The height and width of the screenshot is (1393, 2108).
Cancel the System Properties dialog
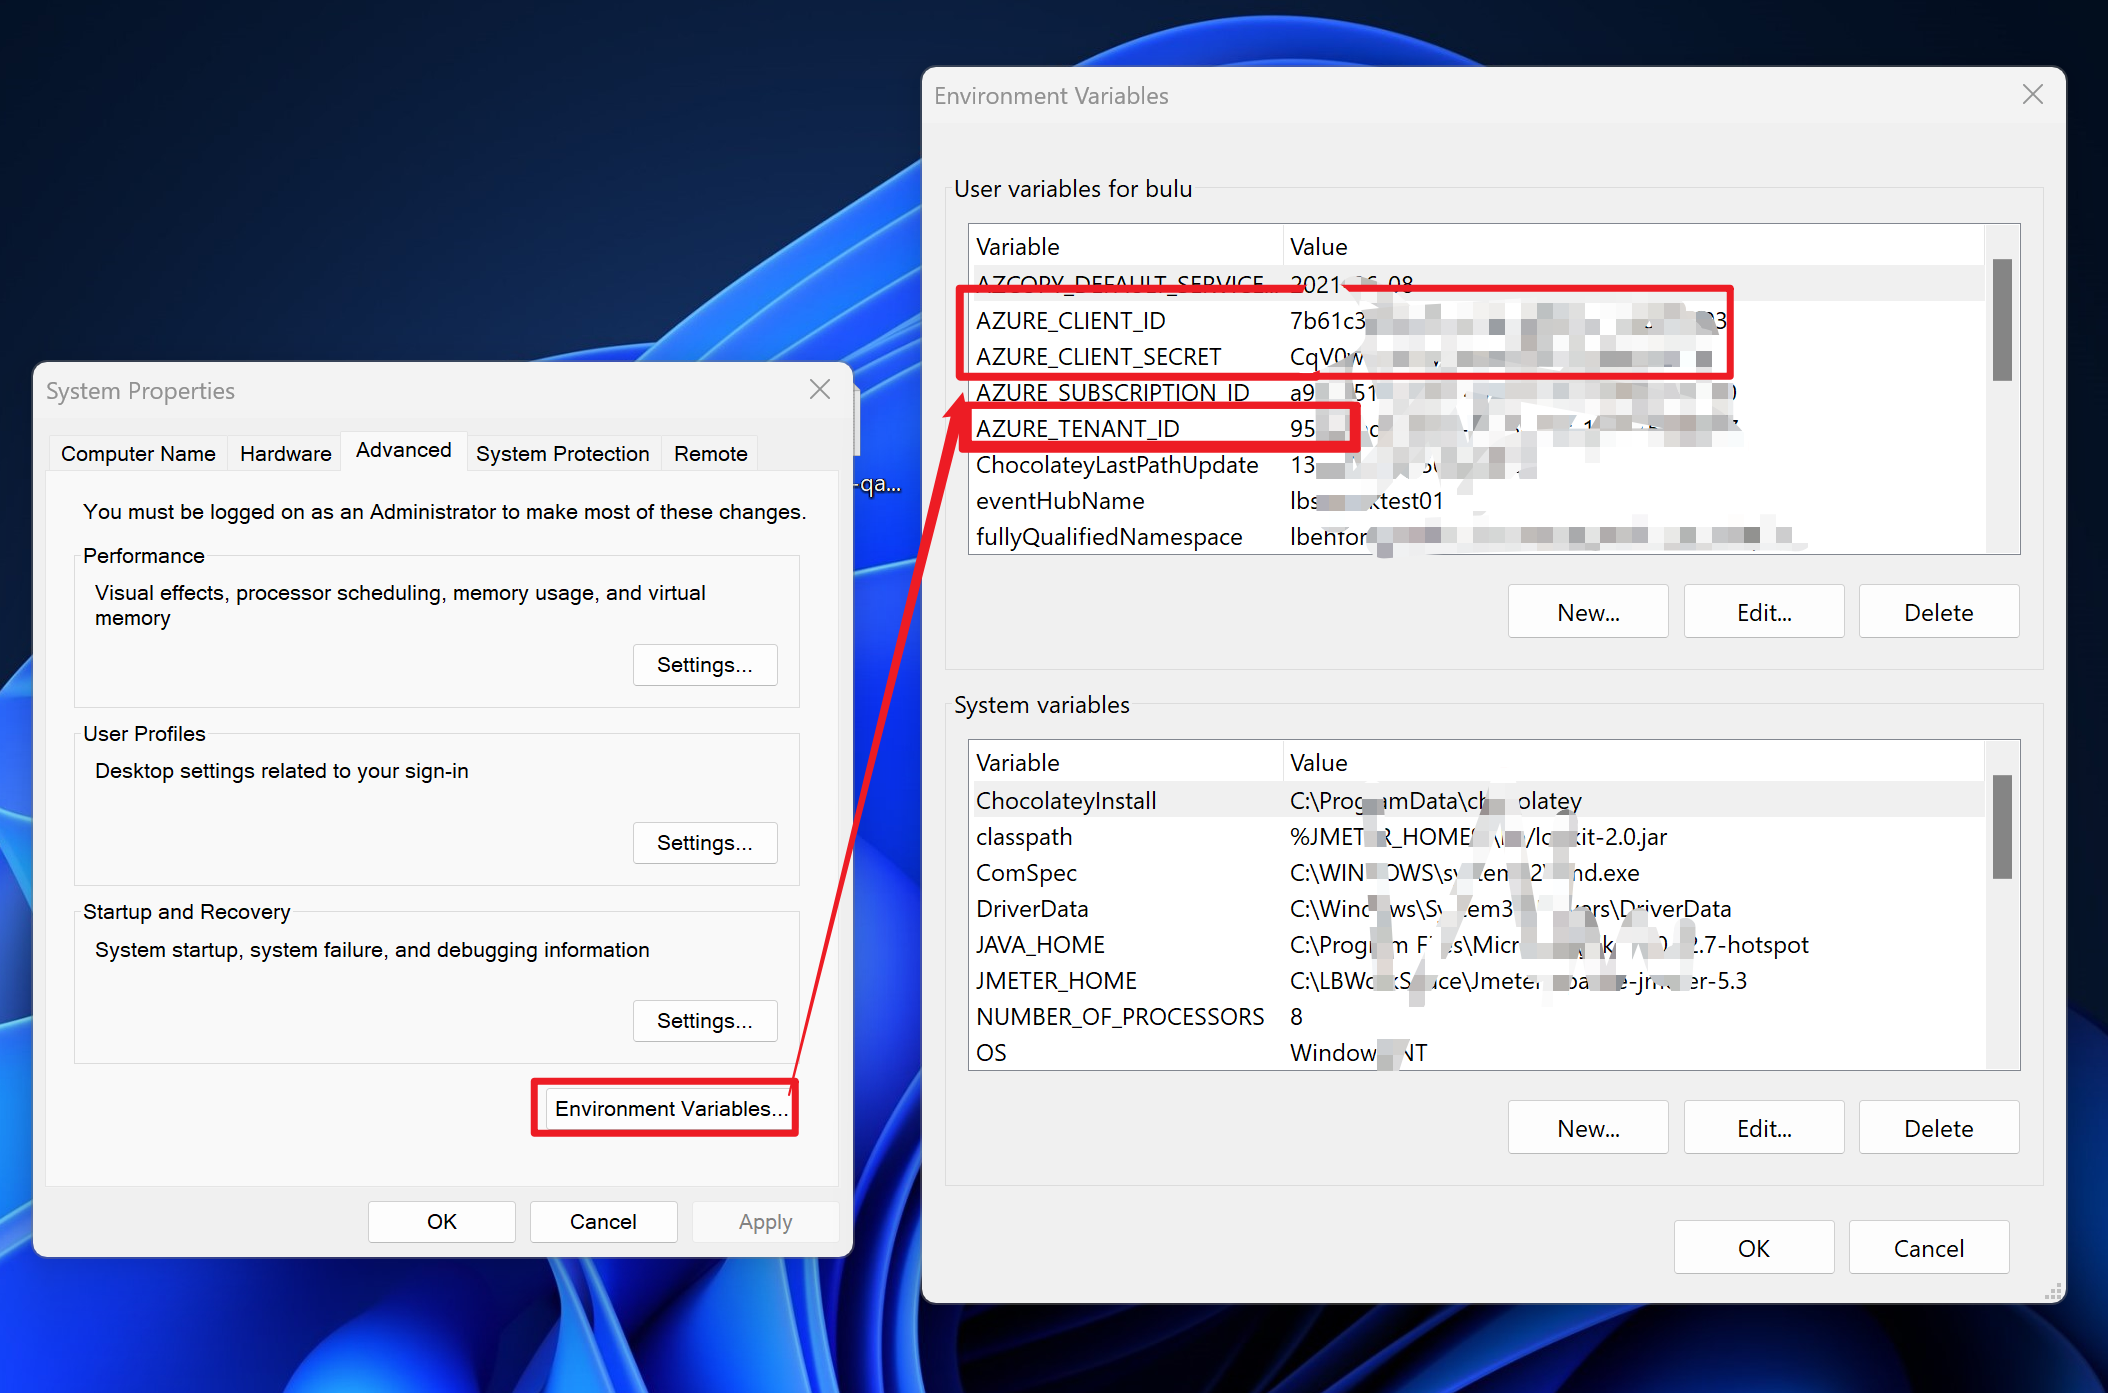click(x=603, y=1222)
